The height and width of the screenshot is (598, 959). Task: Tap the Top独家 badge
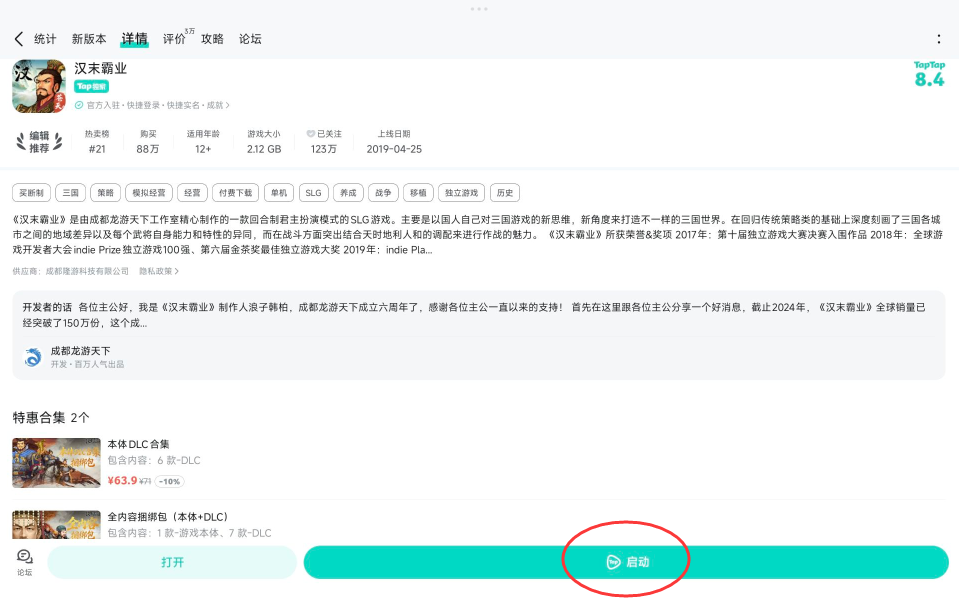point(92,87)
